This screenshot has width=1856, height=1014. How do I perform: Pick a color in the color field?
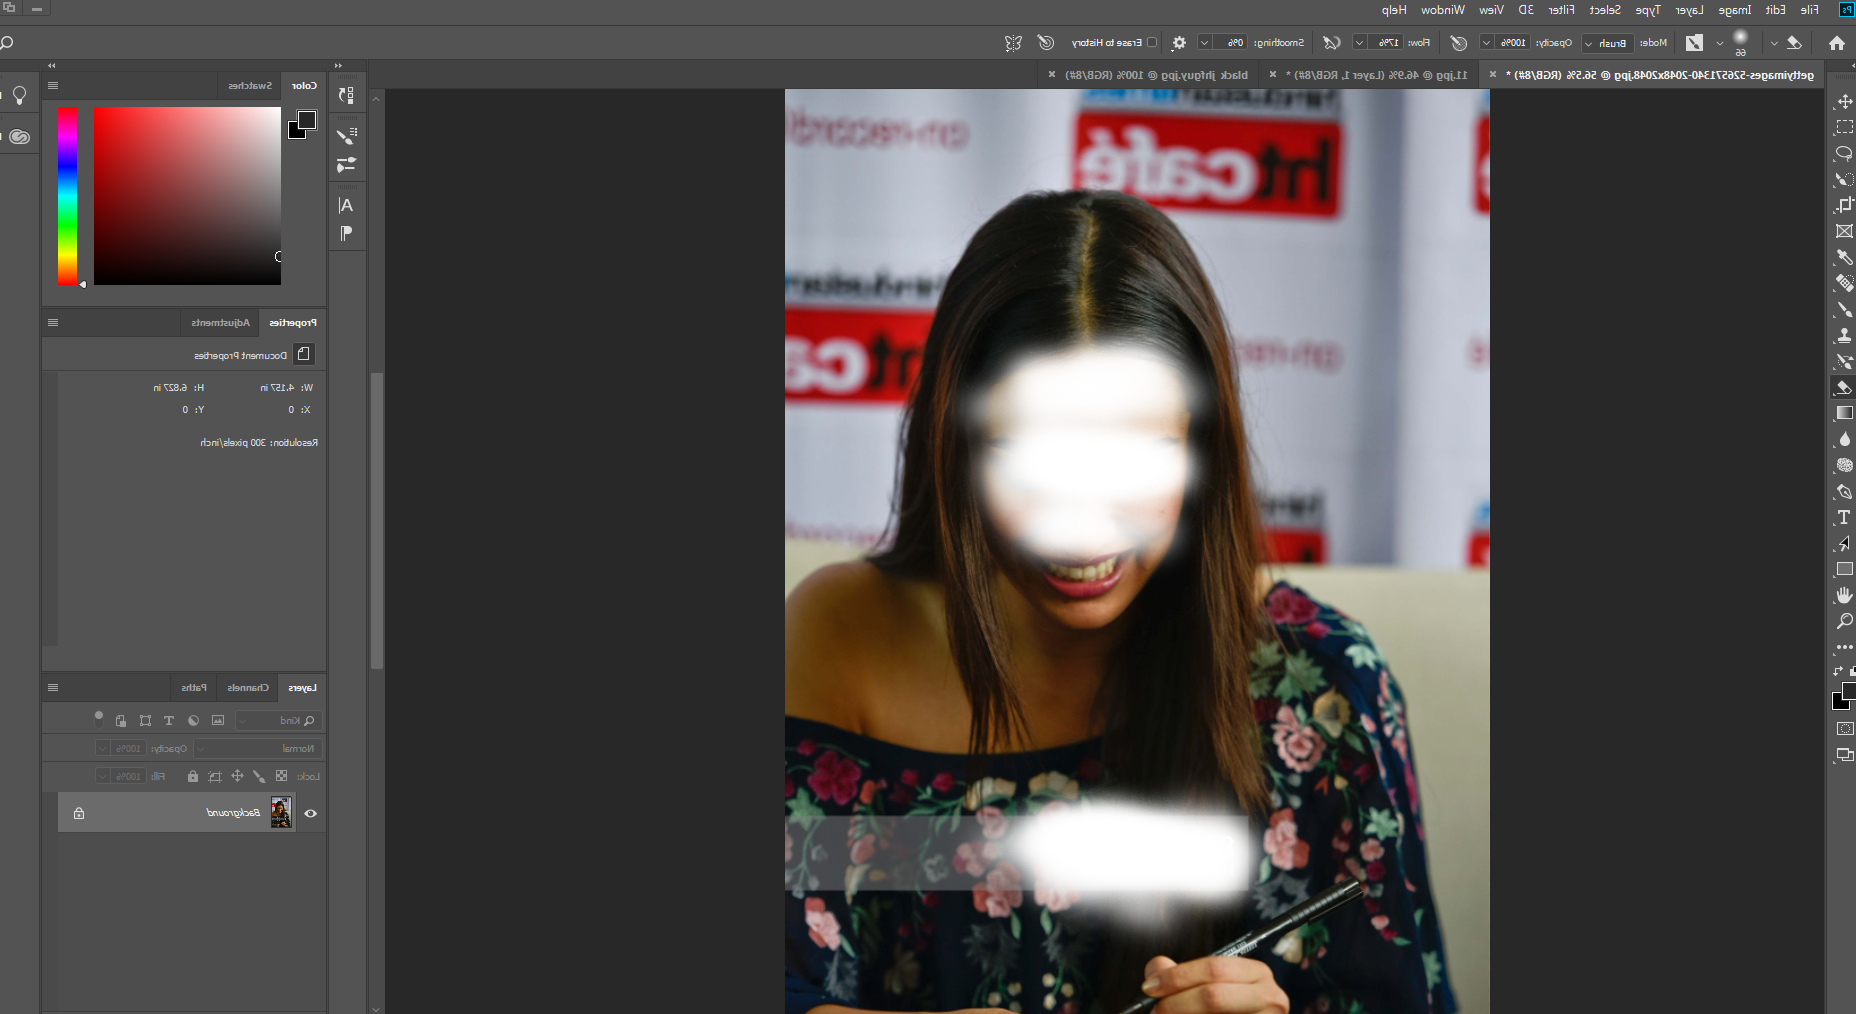tap(187, 196)
